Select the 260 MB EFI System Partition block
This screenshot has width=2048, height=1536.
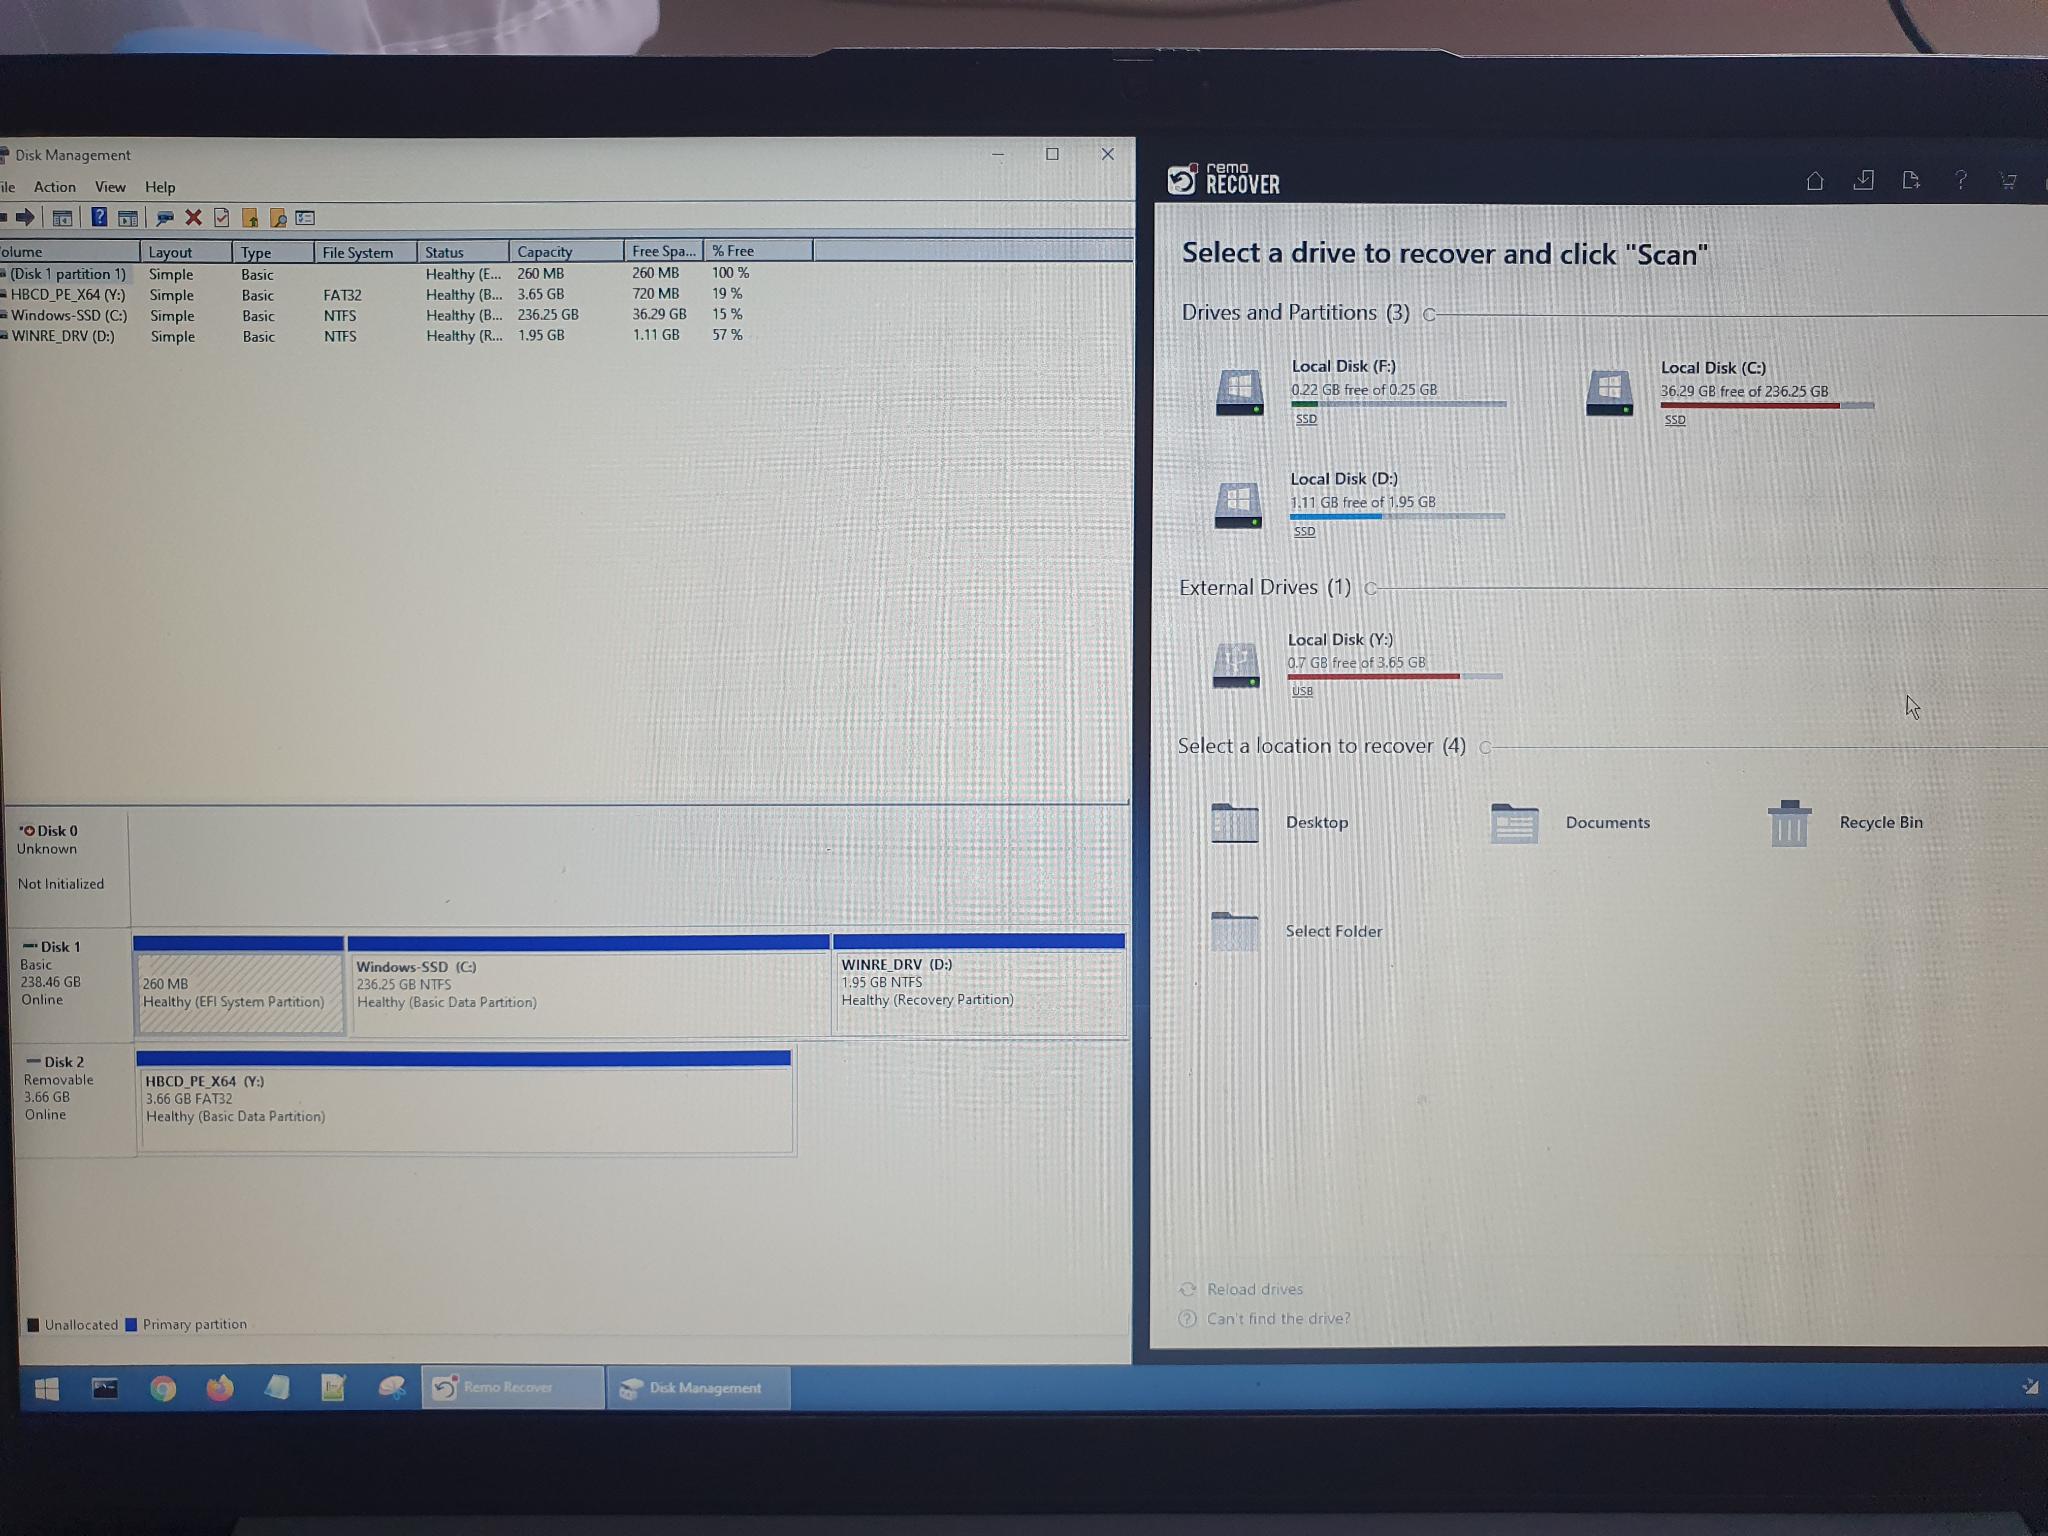[x=239, y=986]
